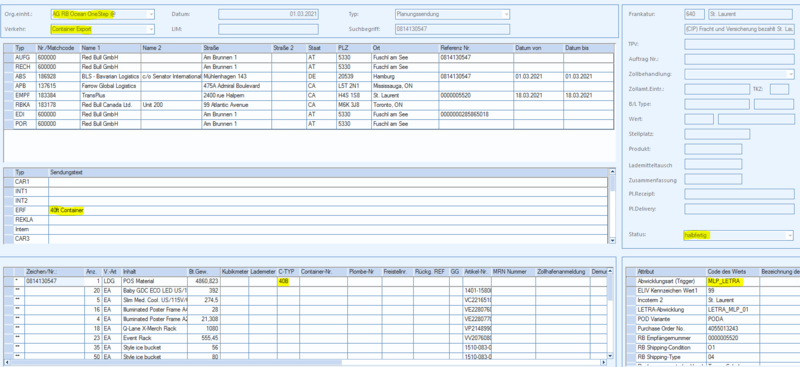The width and height of the screenshot is (800, 367).
Task: Open the Status halbfertig dropdown
Action: [791, 235]
